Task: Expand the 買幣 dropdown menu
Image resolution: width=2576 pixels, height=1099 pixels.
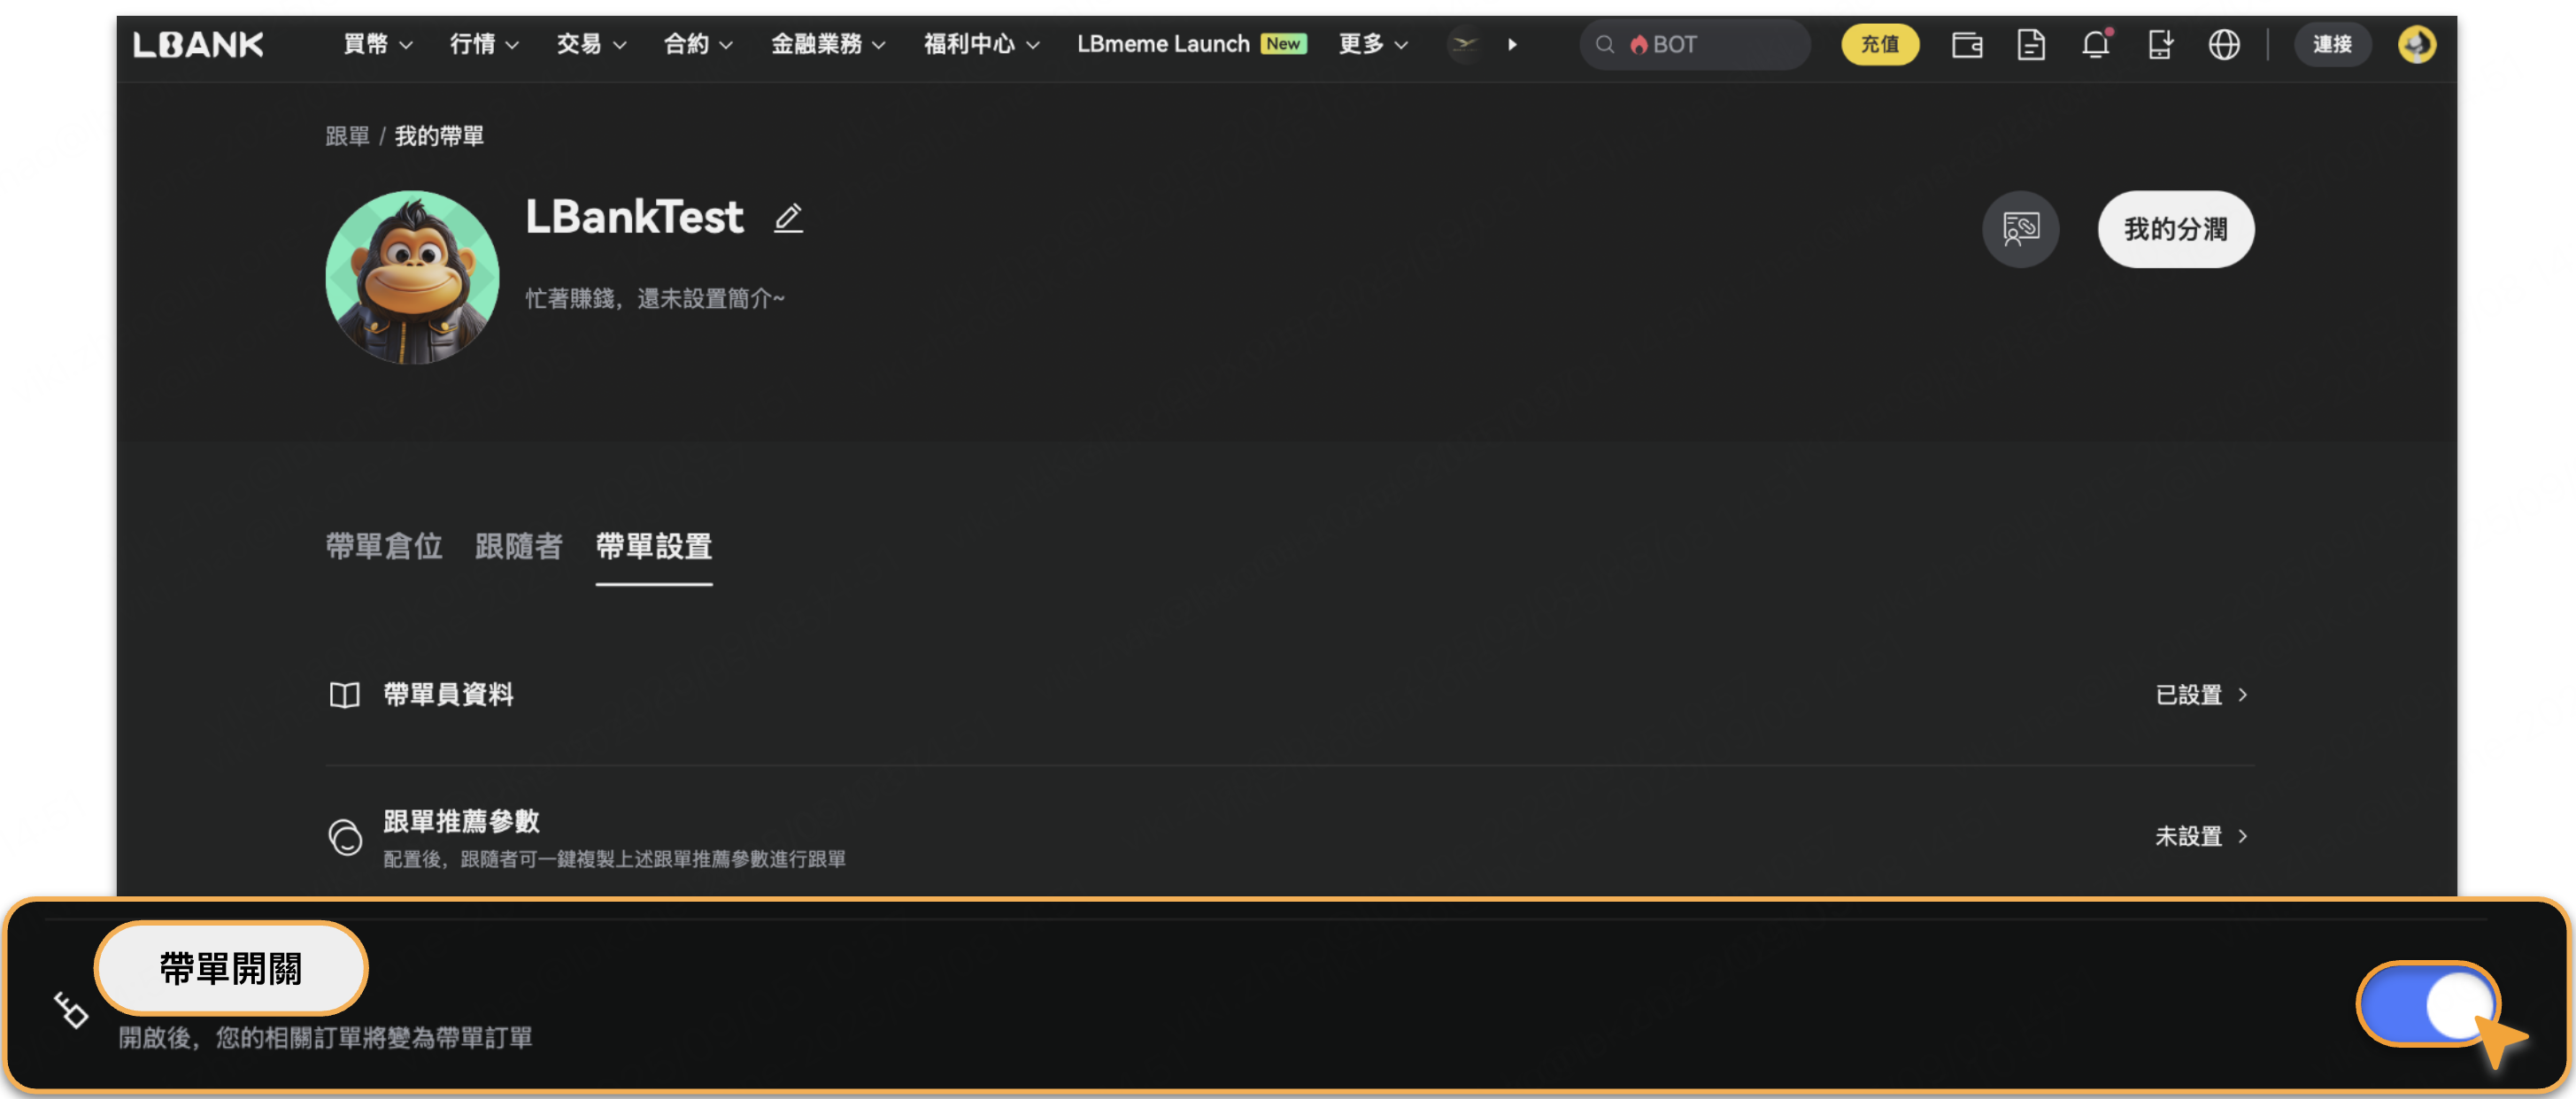Action: pyautogui.click(x=378, y=44)
